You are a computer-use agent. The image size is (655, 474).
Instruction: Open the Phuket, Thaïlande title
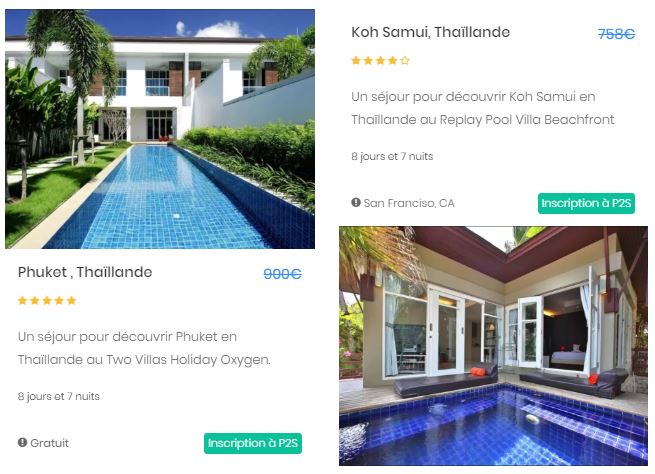click(85, 272)
